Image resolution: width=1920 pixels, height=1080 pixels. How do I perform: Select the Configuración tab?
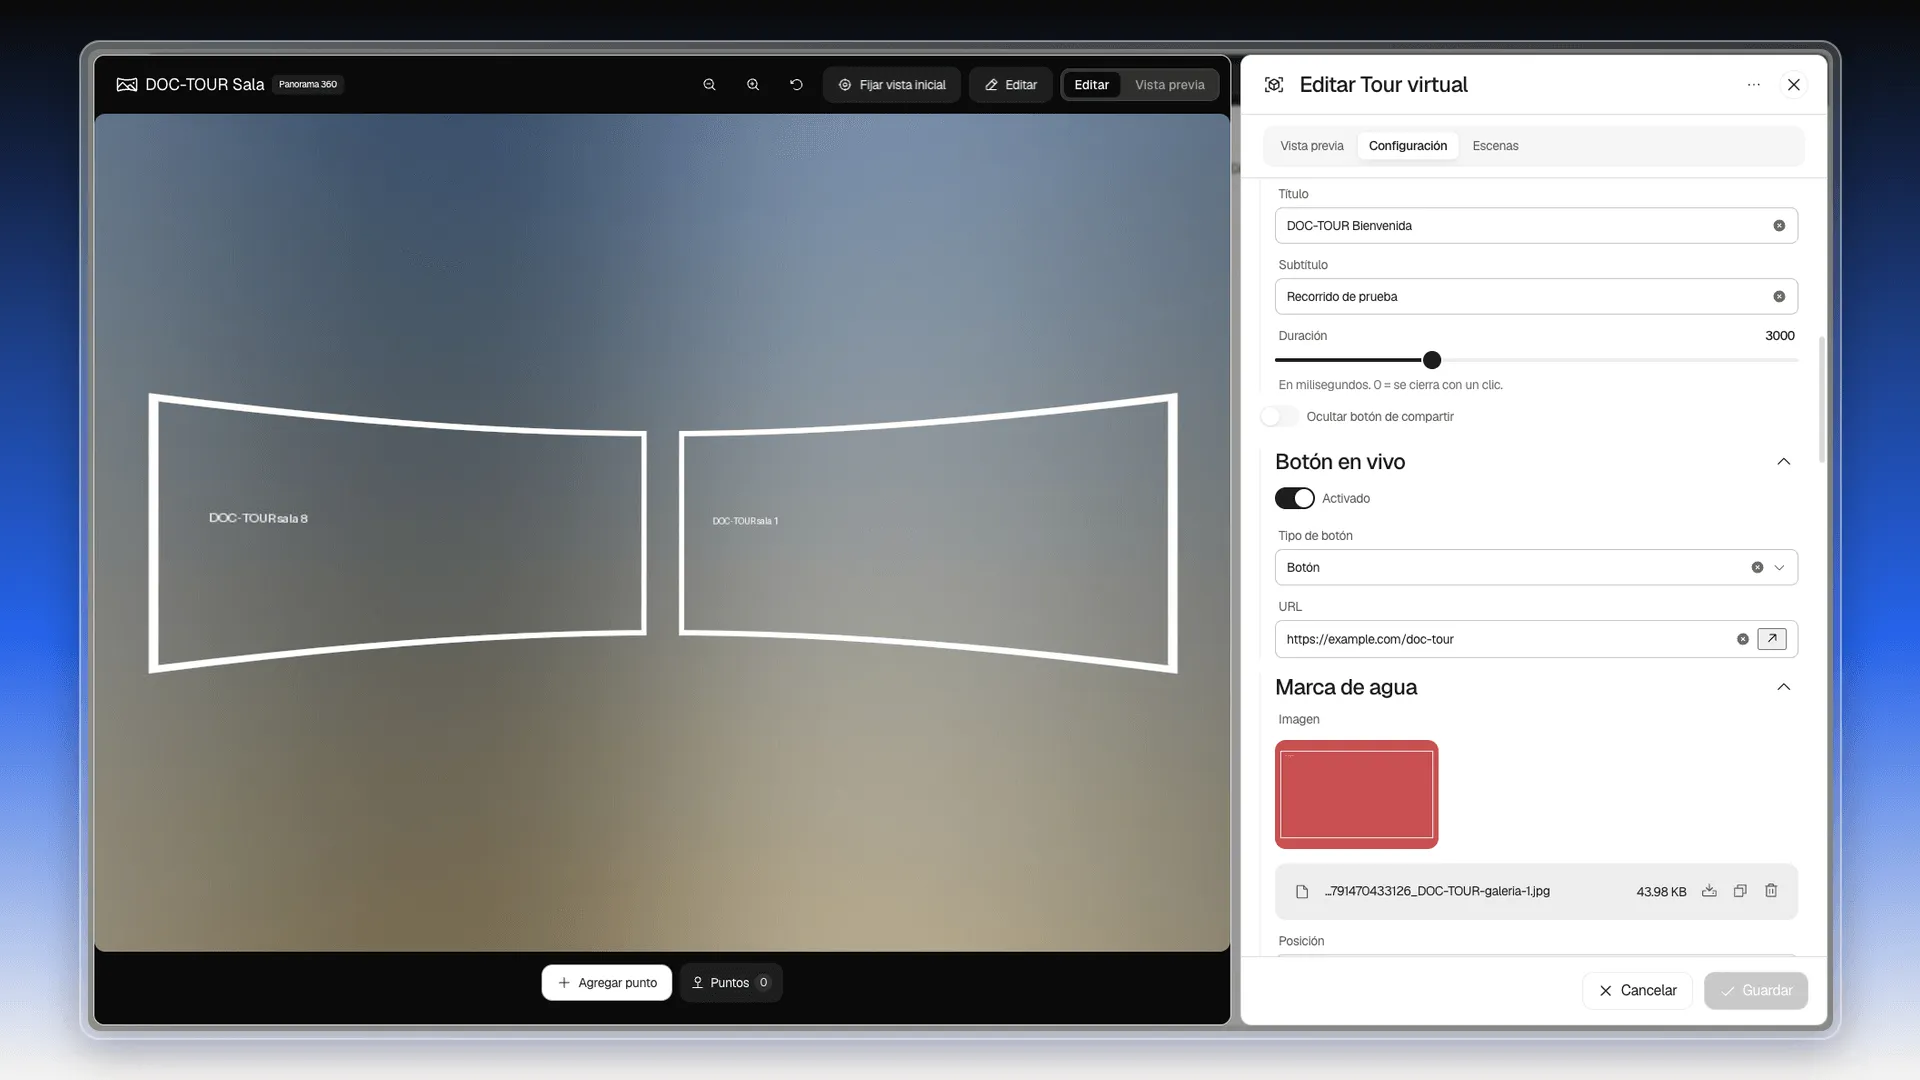coord(1408,146)
